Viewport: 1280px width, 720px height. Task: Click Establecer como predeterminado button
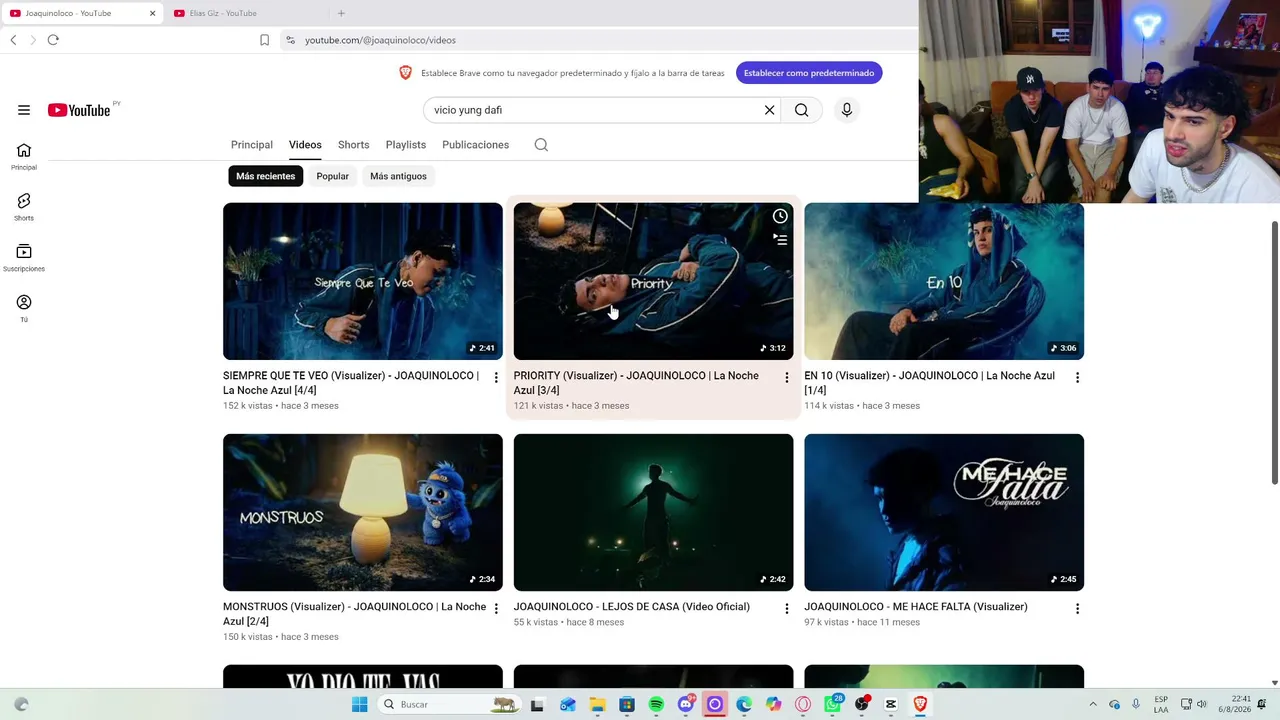(809, 73)
